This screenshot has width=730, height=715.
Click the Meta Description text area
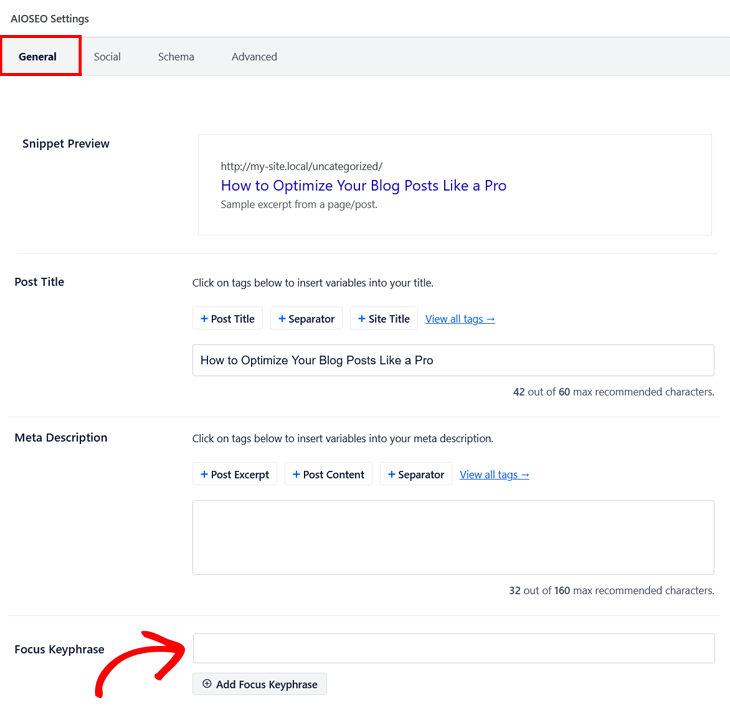tap(453, 537)
